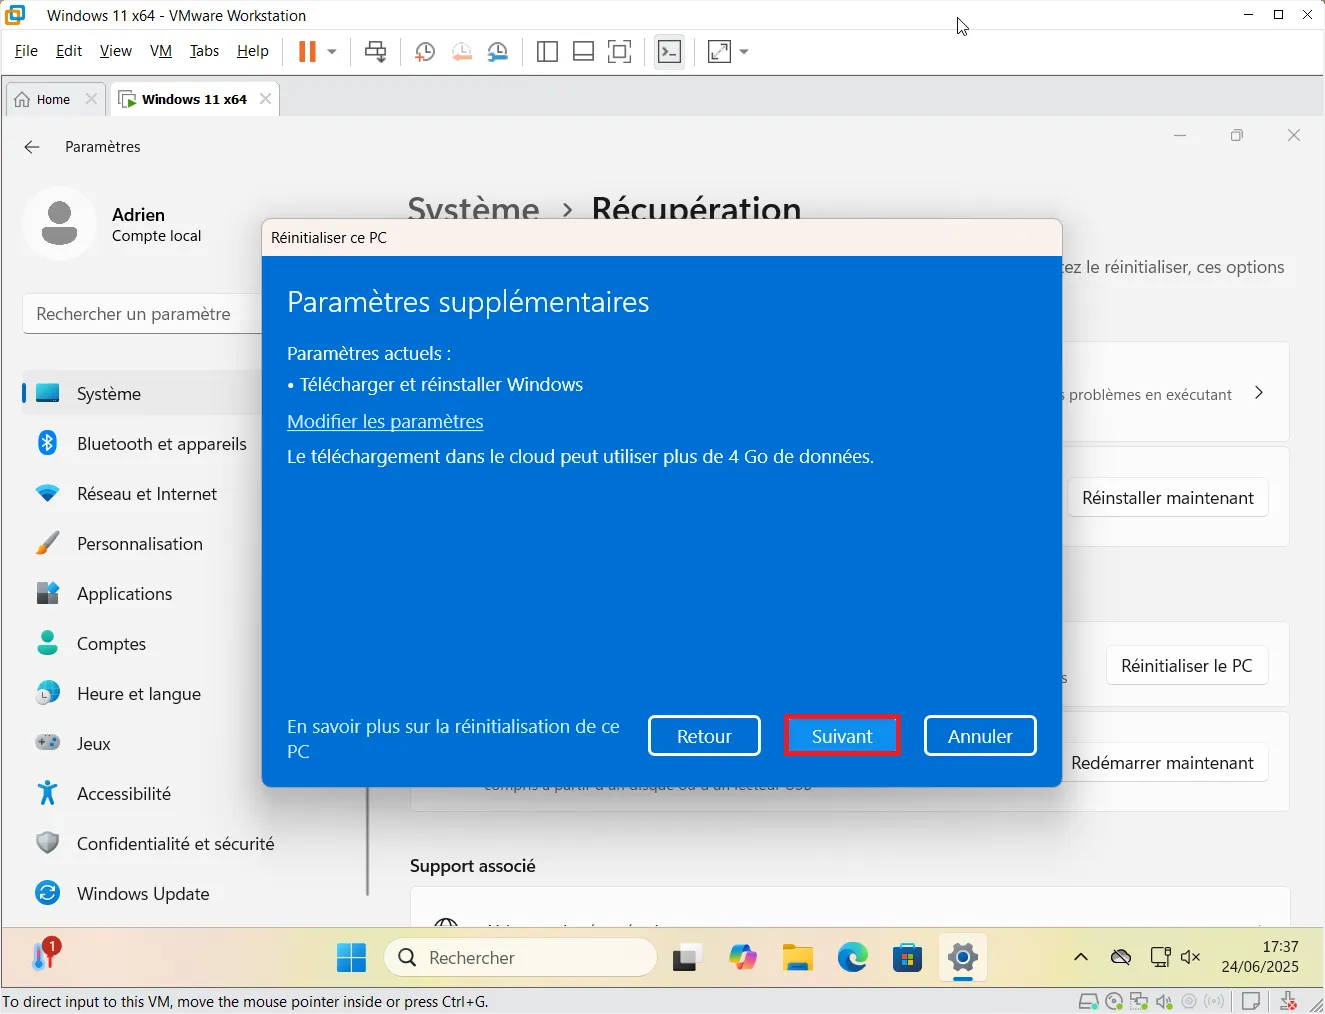Open the power options dropdown arrow beside pause
1325x1014 pixels.
332,51
